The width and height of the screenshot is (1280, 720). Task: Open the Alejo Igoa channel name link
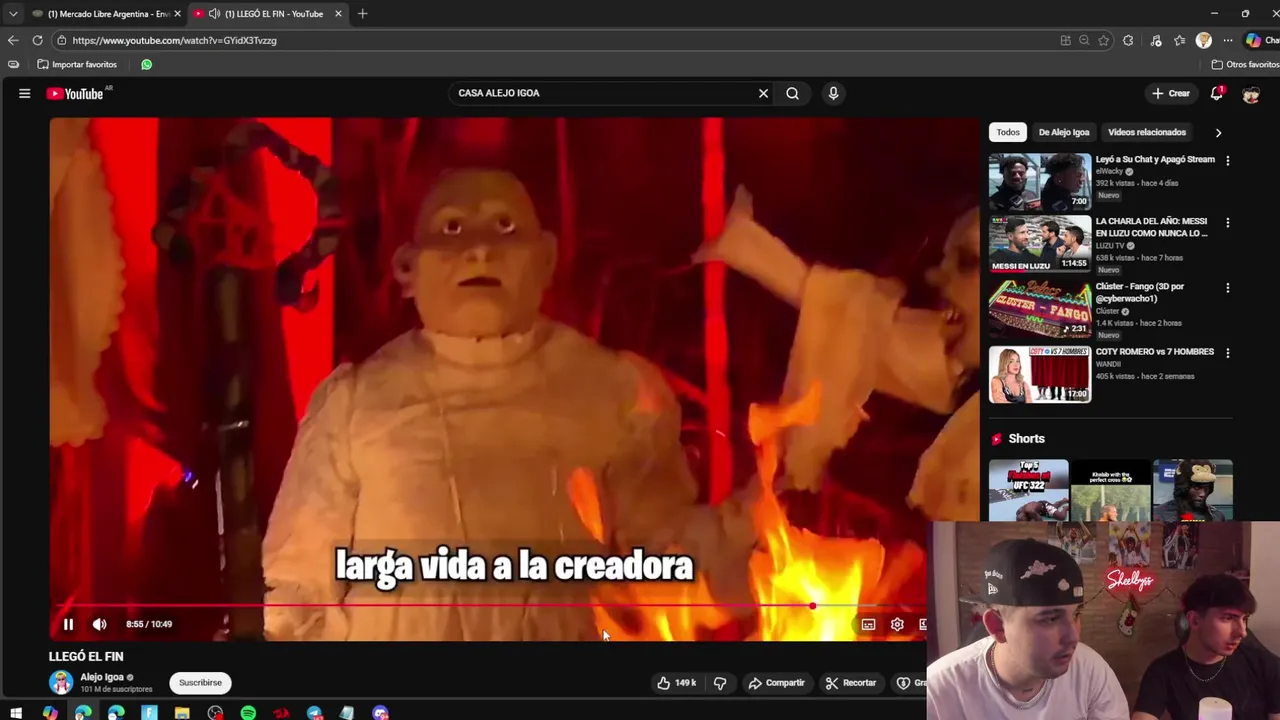pyautogui.click(x=102, y=677)
